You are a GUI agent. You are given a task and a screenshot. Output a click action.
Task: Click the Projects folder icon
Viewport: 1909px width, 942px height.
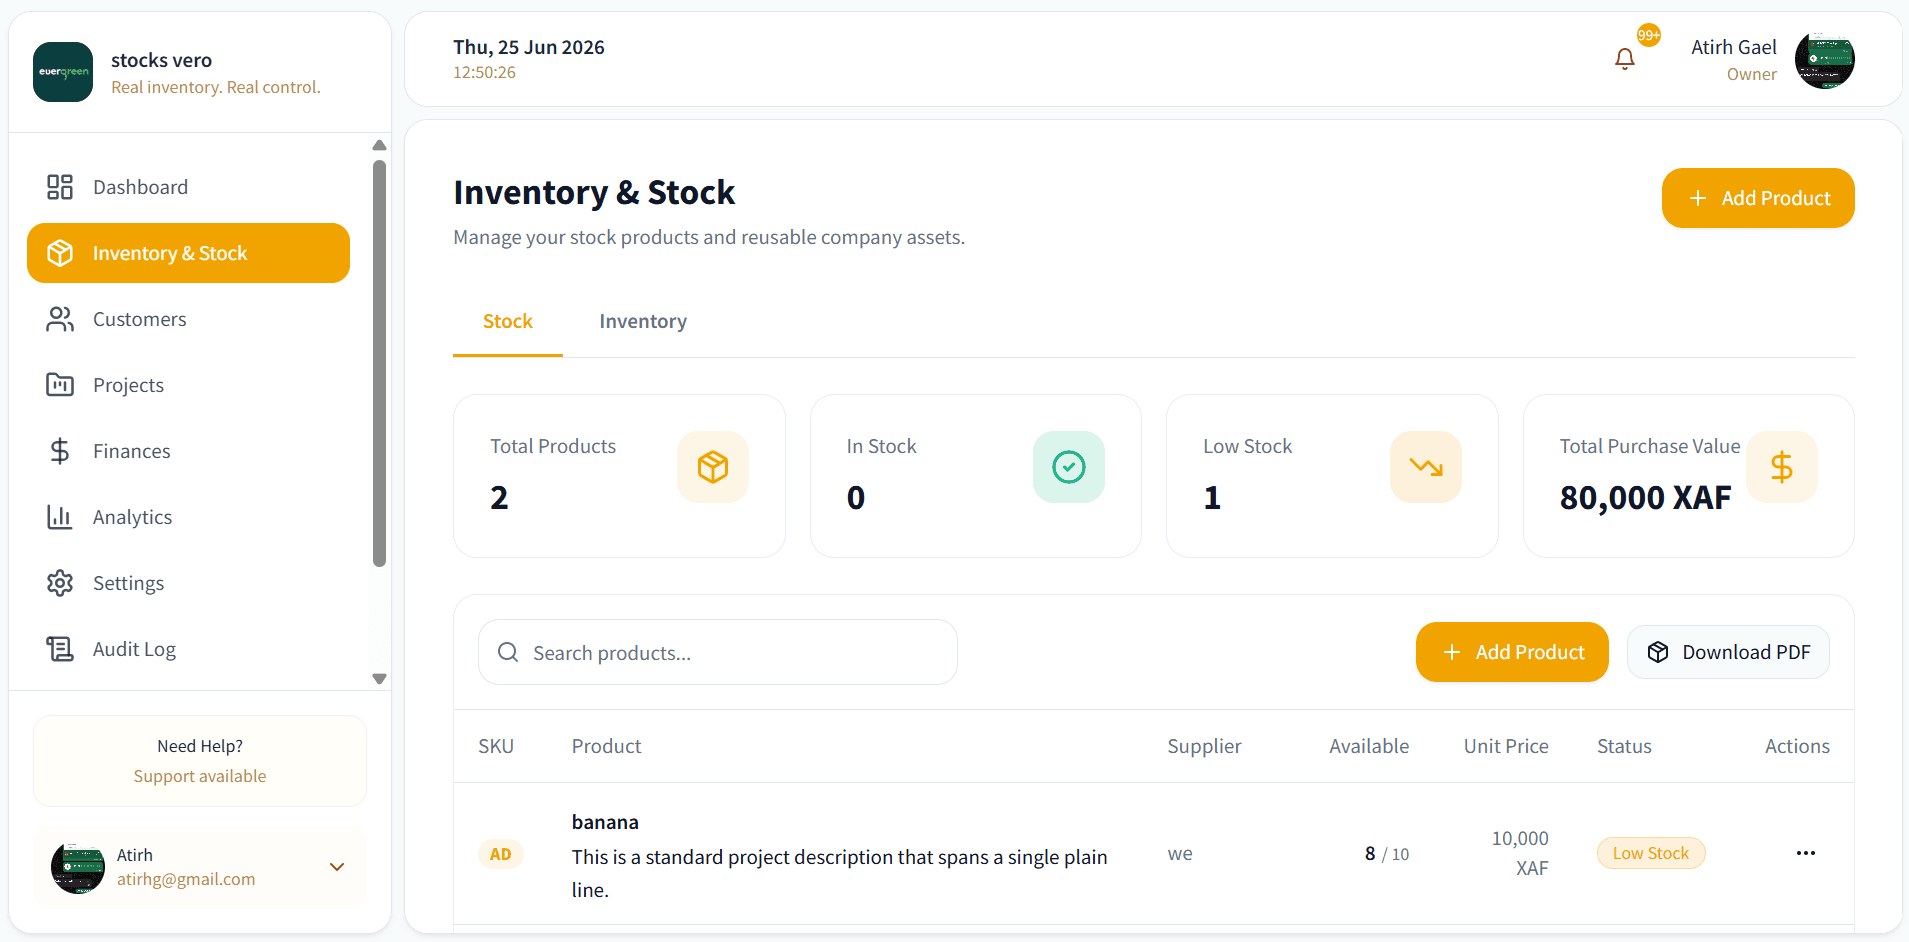60,385
